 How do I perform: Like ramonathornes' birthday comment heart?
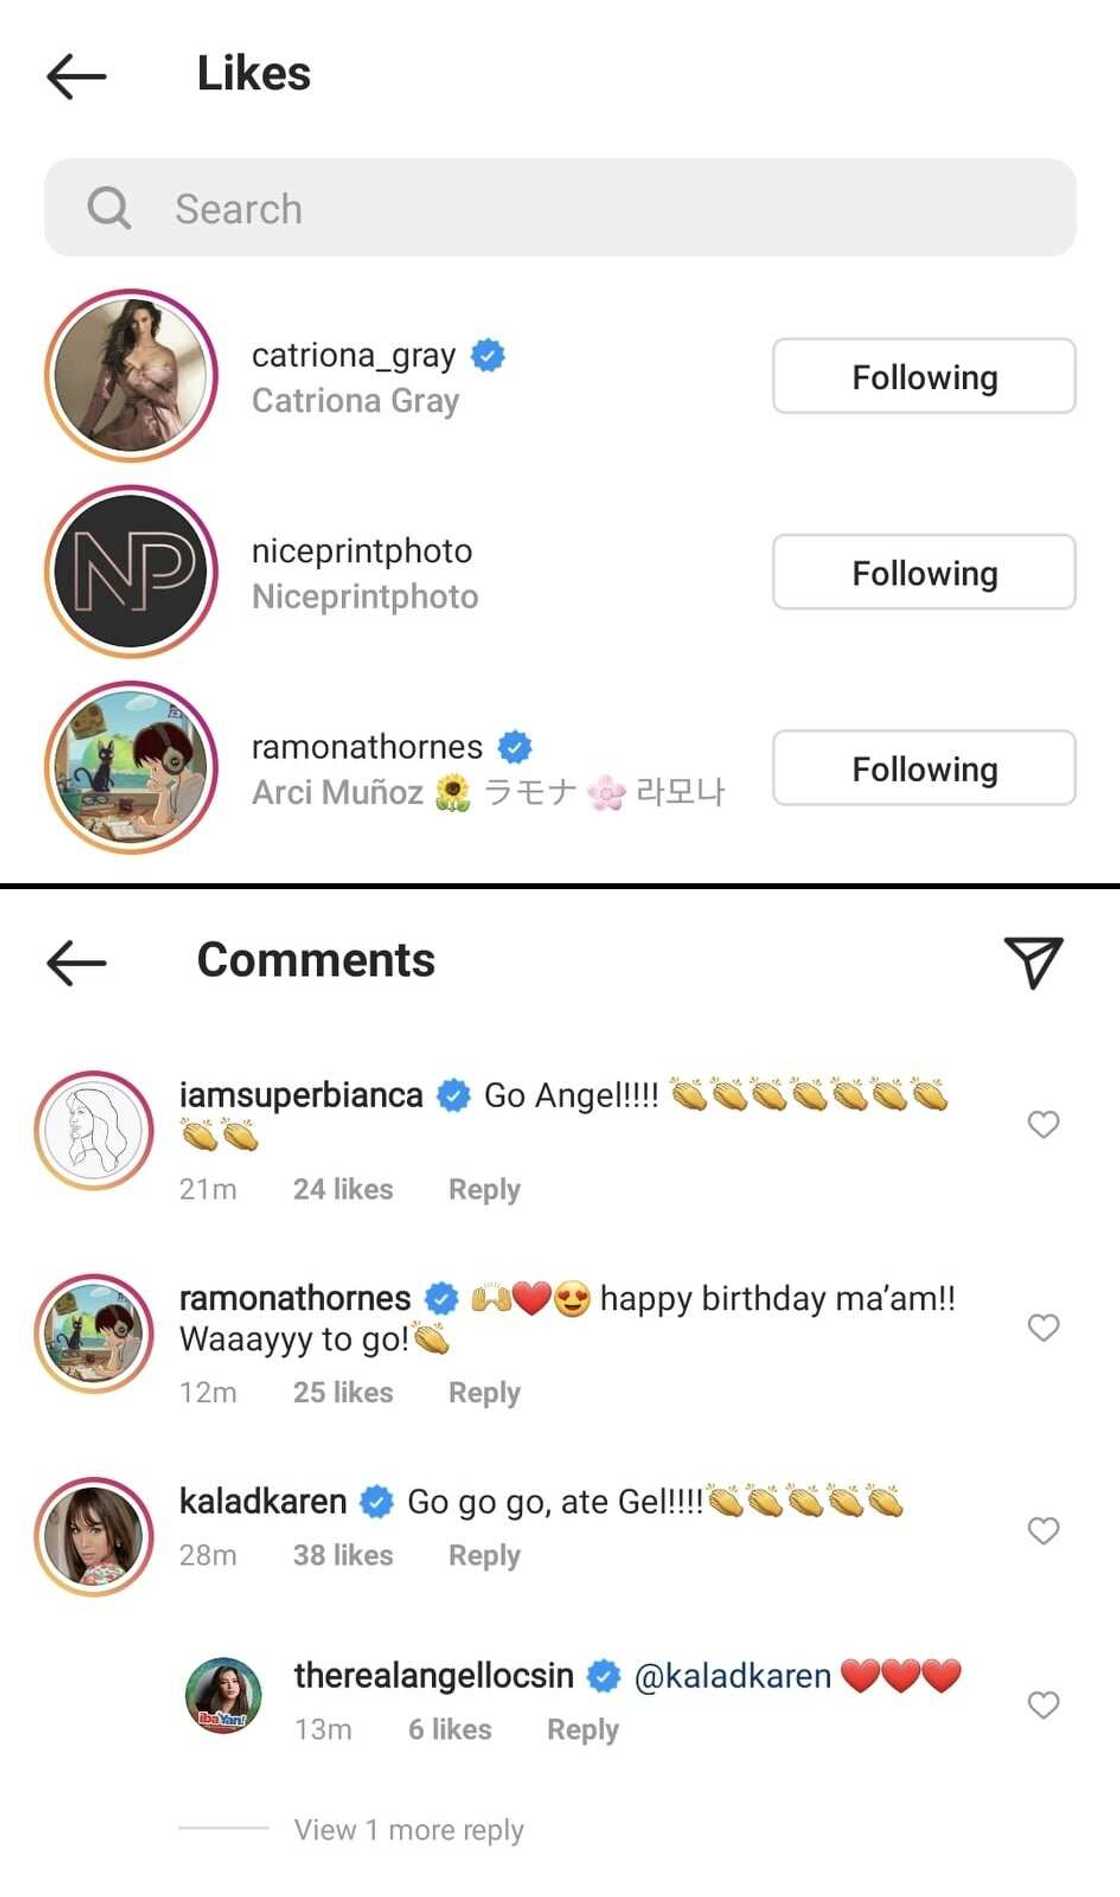(1043, 1328)
